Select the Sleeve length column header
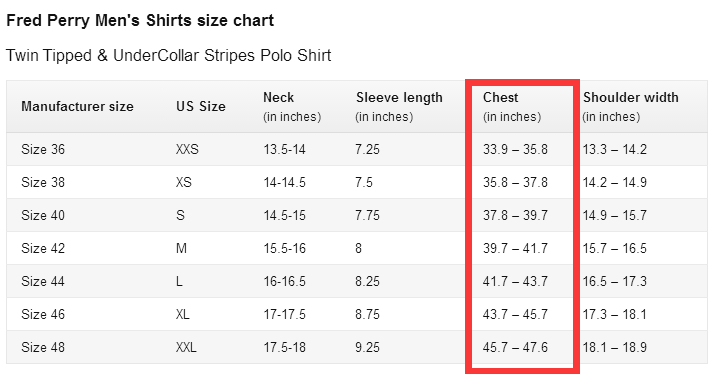 pyautogui.click(x=399, y=107)
